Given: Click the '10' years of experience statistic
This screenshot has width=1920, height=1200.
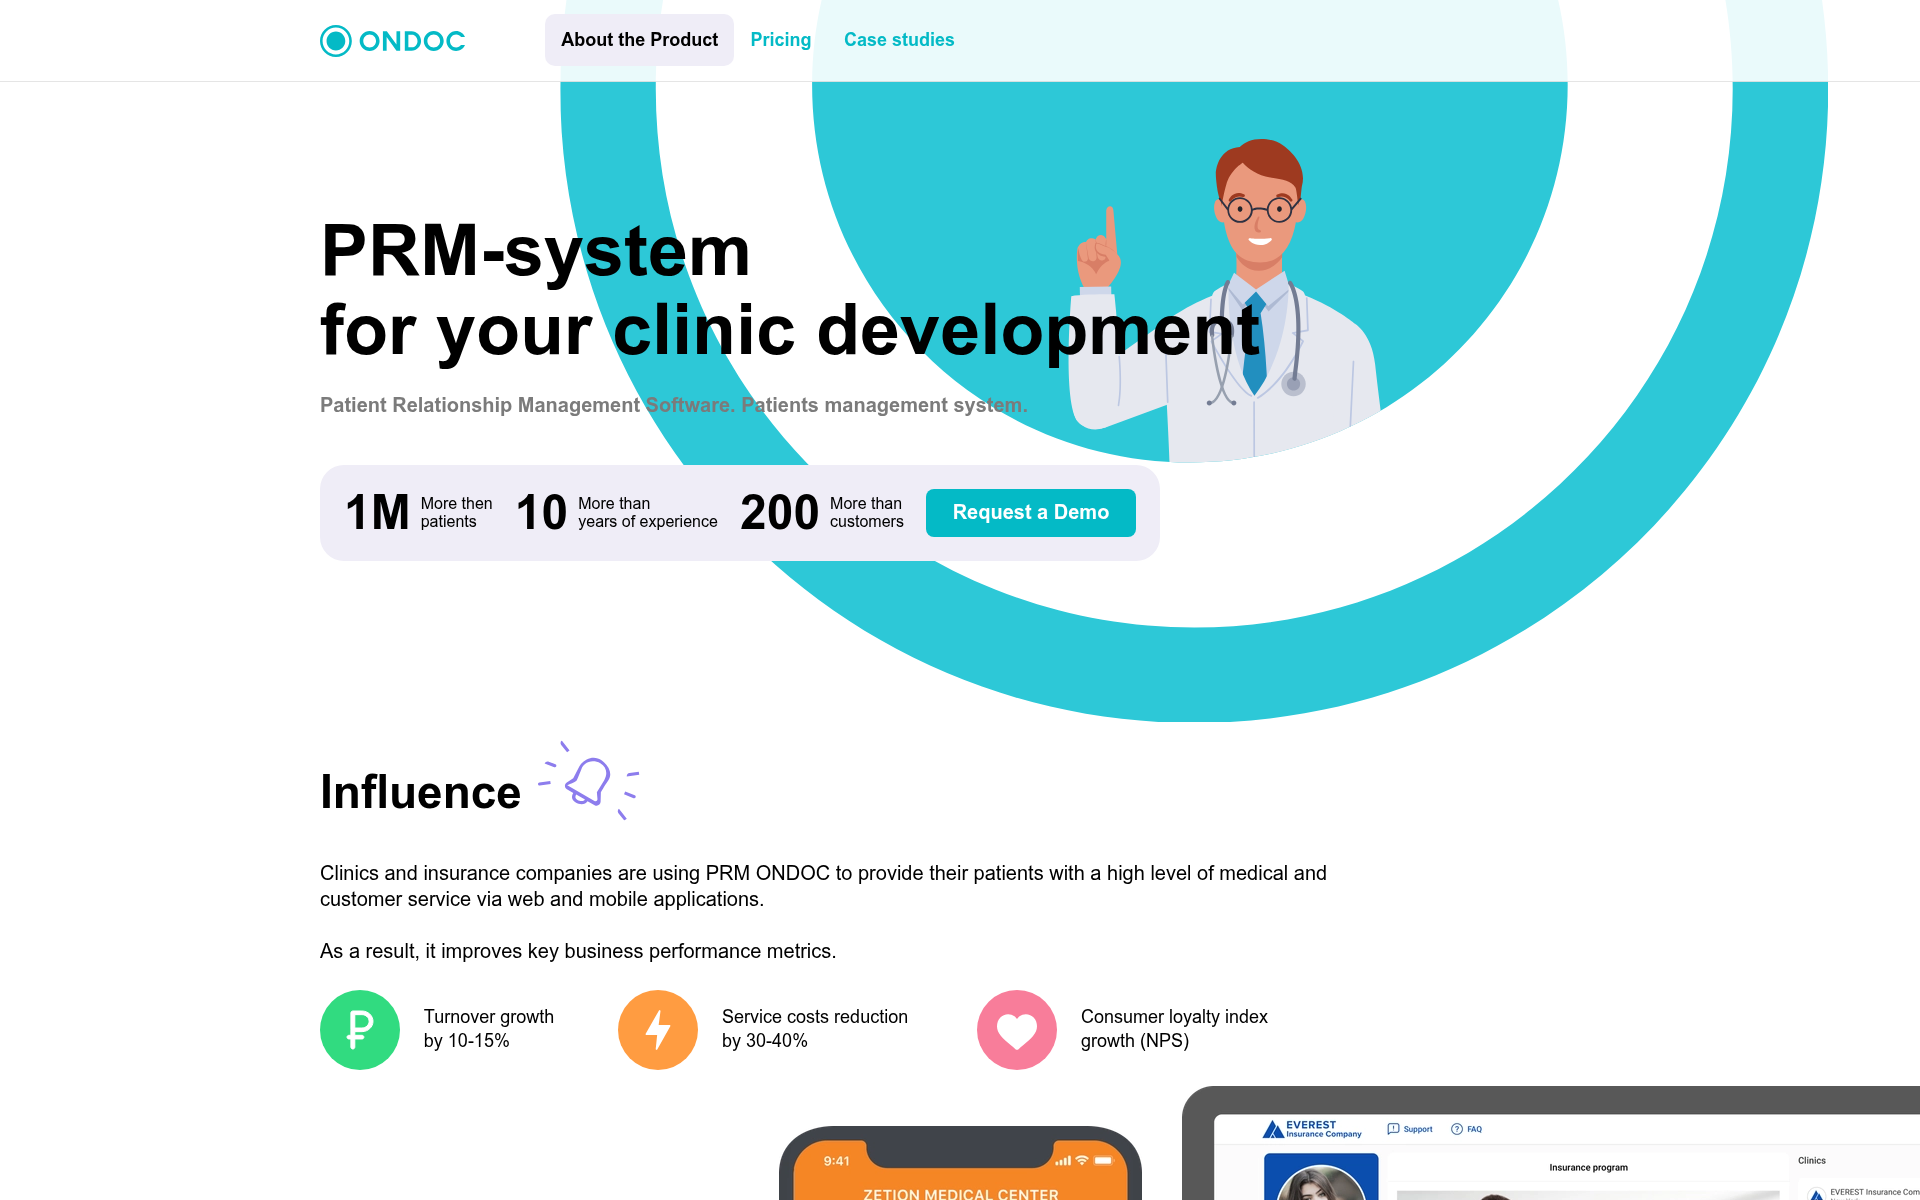Looking at the screenshot, I should pyautogui.click(x=617, y=512).
